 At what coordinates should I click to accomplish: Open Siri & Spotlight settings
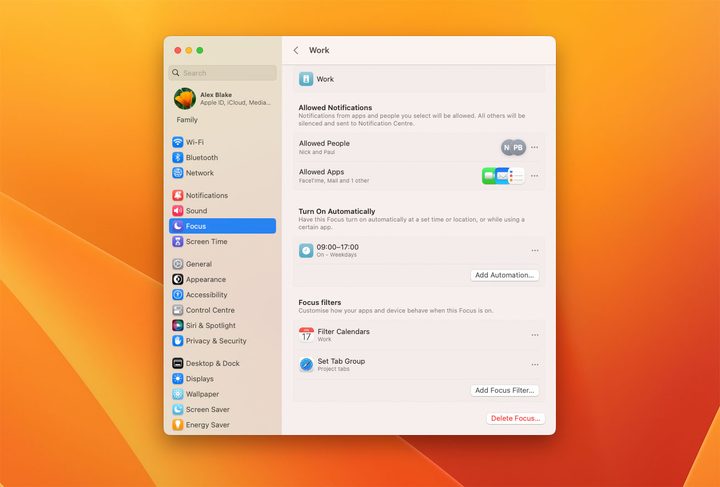(223, 325)
